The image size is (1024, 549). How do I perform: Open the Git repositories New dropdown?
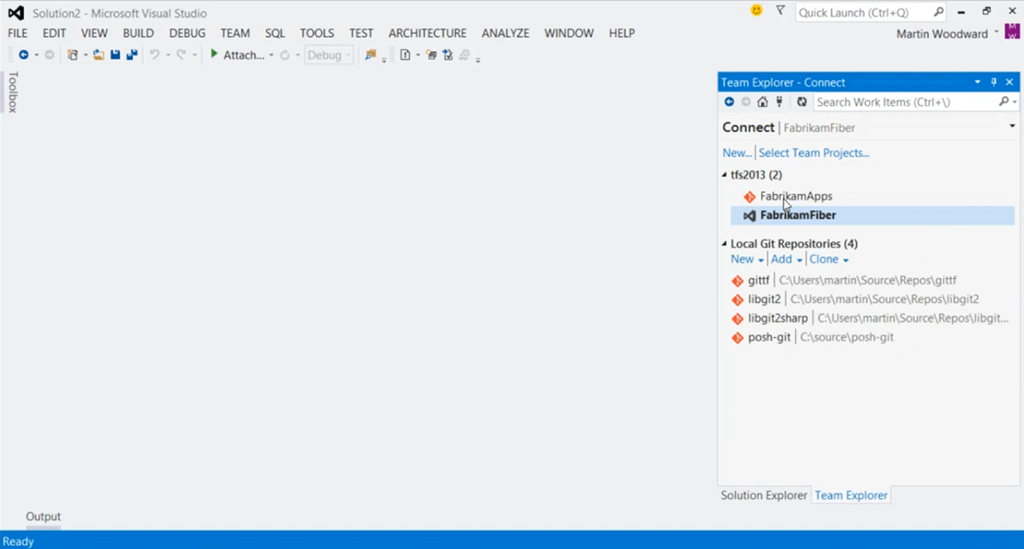[747, 259]
